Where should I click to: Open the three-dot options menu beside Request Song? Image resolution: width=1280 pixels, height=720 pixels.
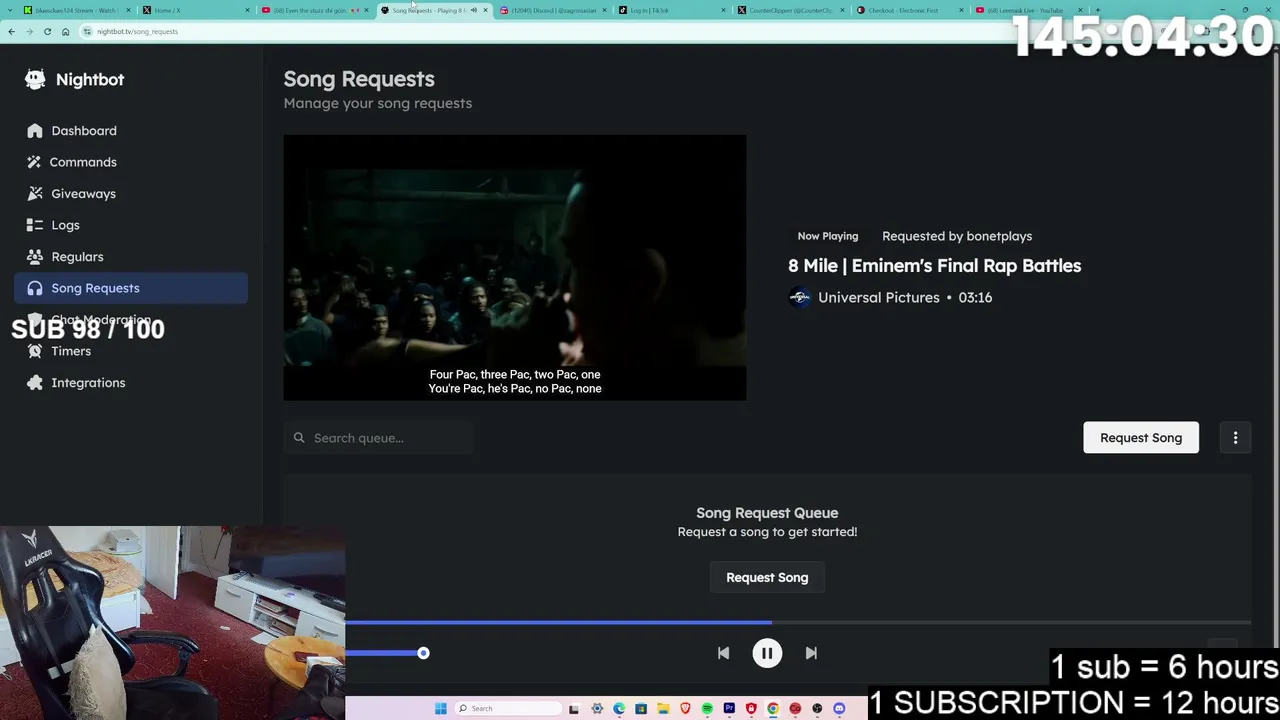1235,437
